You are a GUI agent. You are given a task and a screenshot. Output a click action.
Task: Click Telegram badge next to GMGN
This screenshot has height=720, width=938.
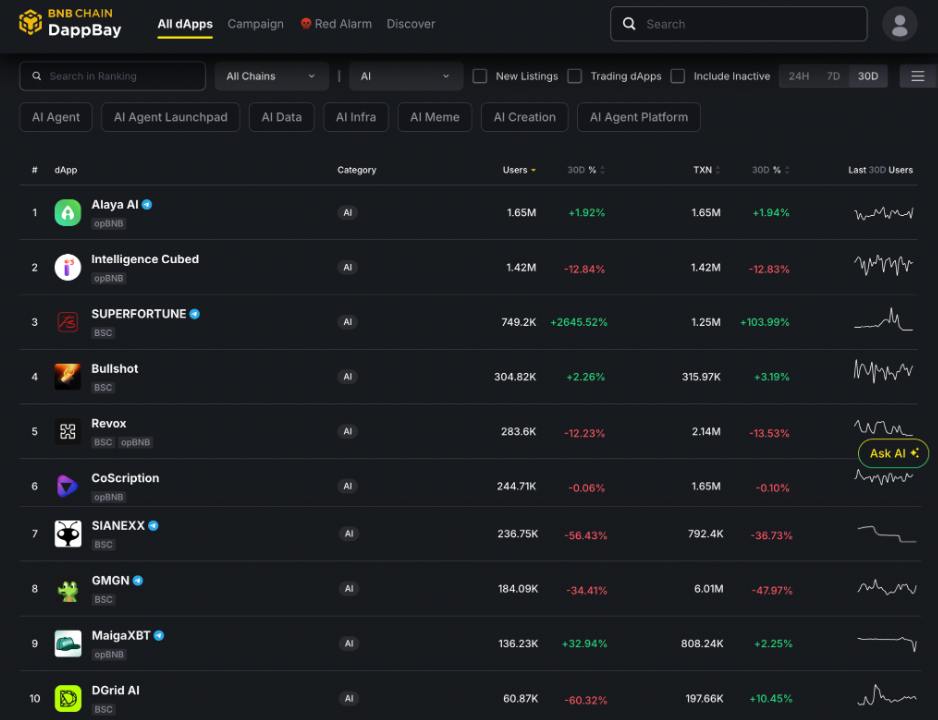pyautogui.click(x=138, y=581)
